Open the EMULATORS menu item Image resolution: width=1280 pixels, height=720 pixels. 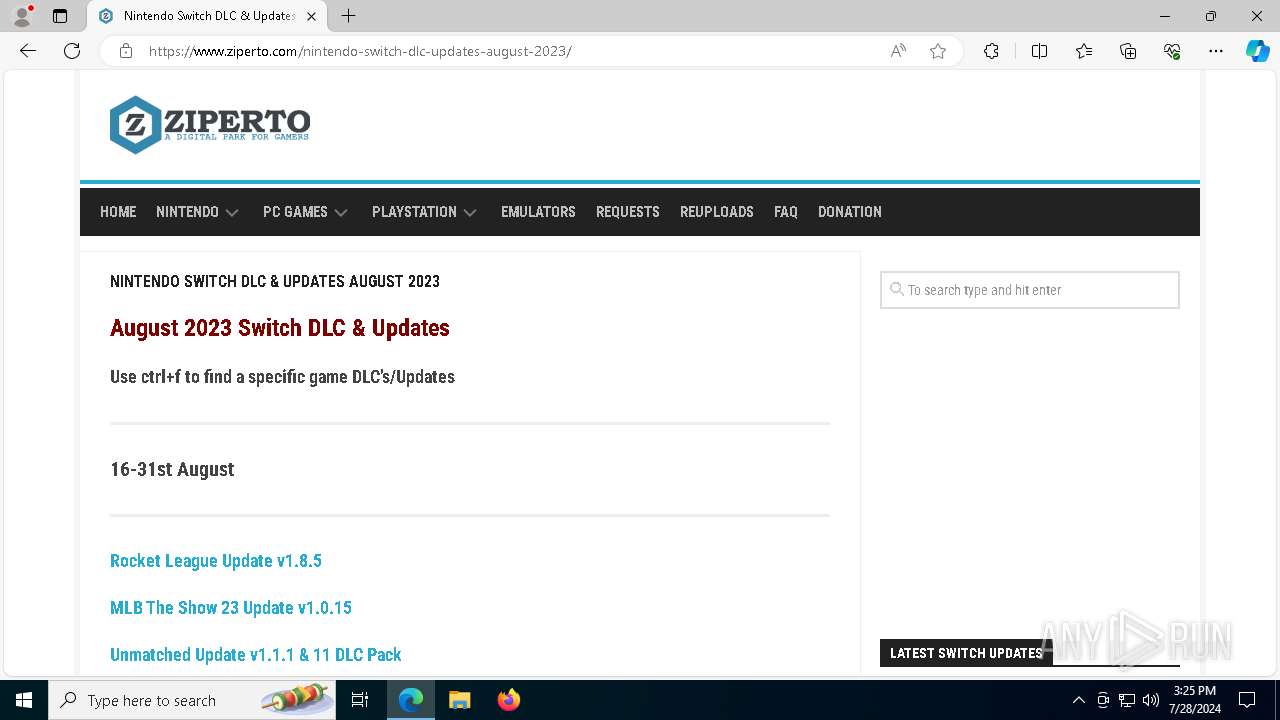[x=538, y=212]
